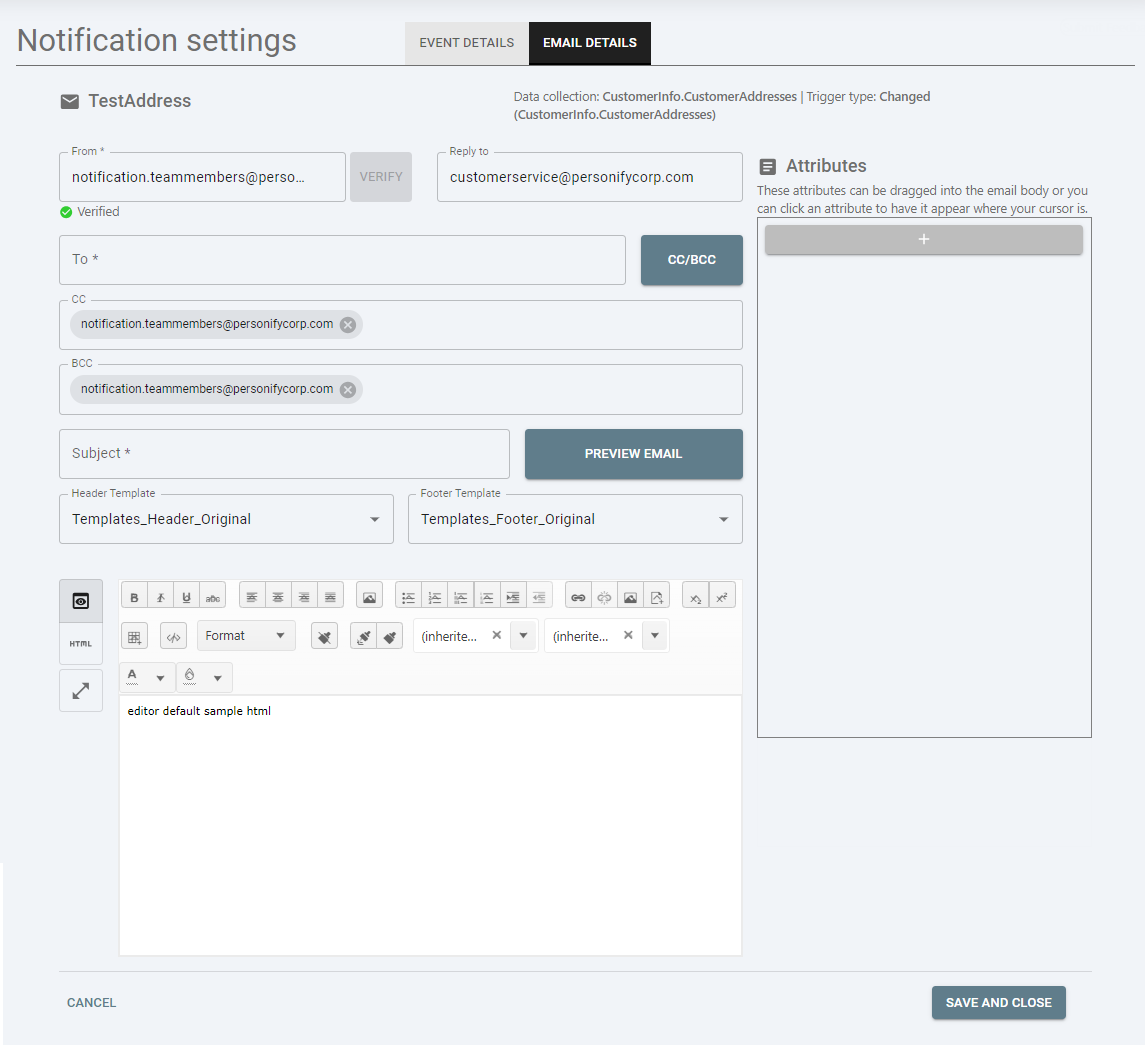The image size is (1145, 1045).
Task: Click the TestAddress envelope icon
Action: point(69,102)
